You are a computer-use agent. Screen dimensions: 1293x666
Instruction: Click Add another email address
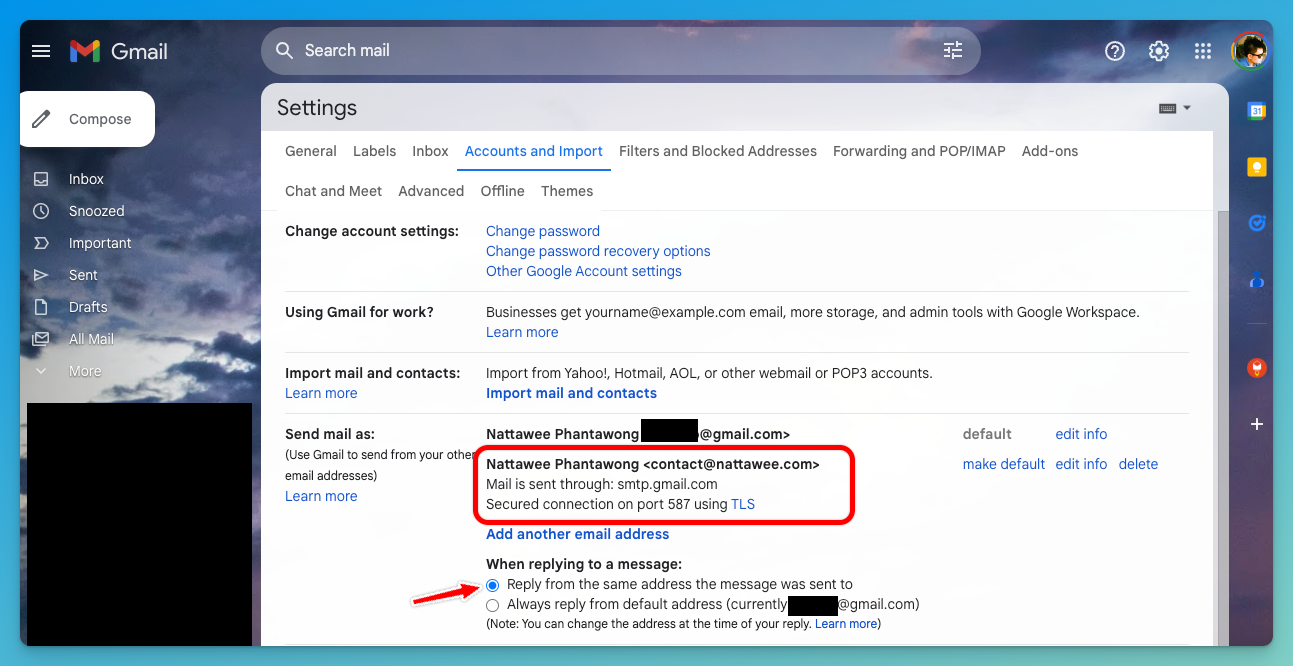(577, 534)
